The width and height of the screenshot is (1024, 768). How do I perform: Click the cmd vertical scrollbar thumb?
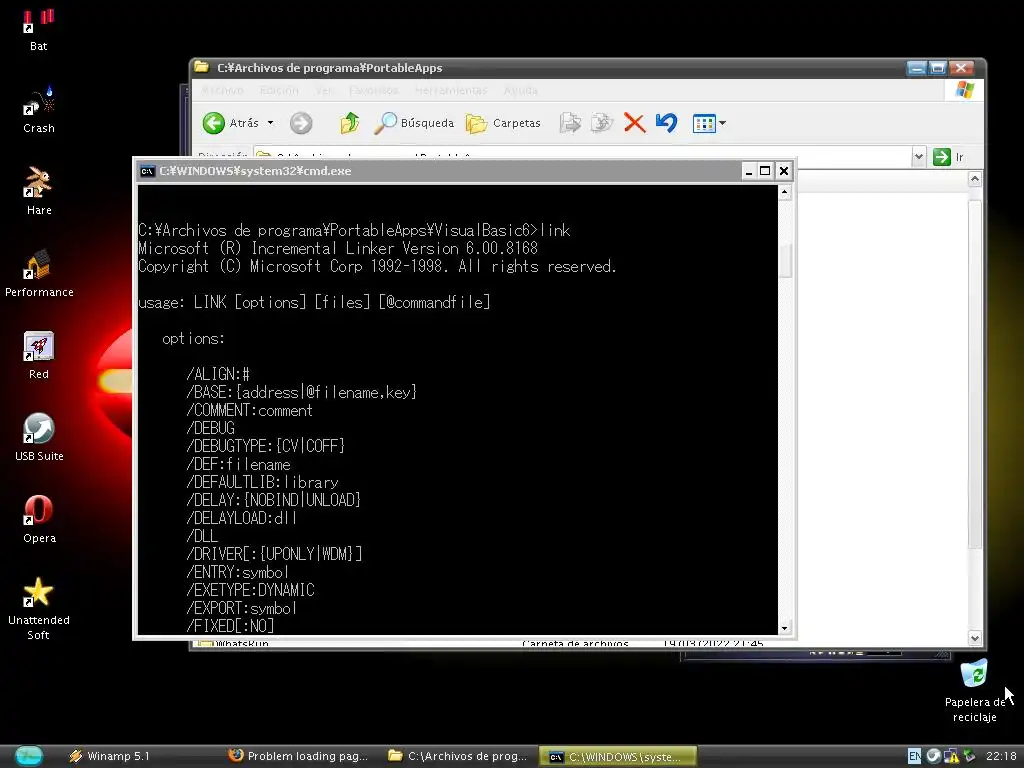(x=785, y=260)
